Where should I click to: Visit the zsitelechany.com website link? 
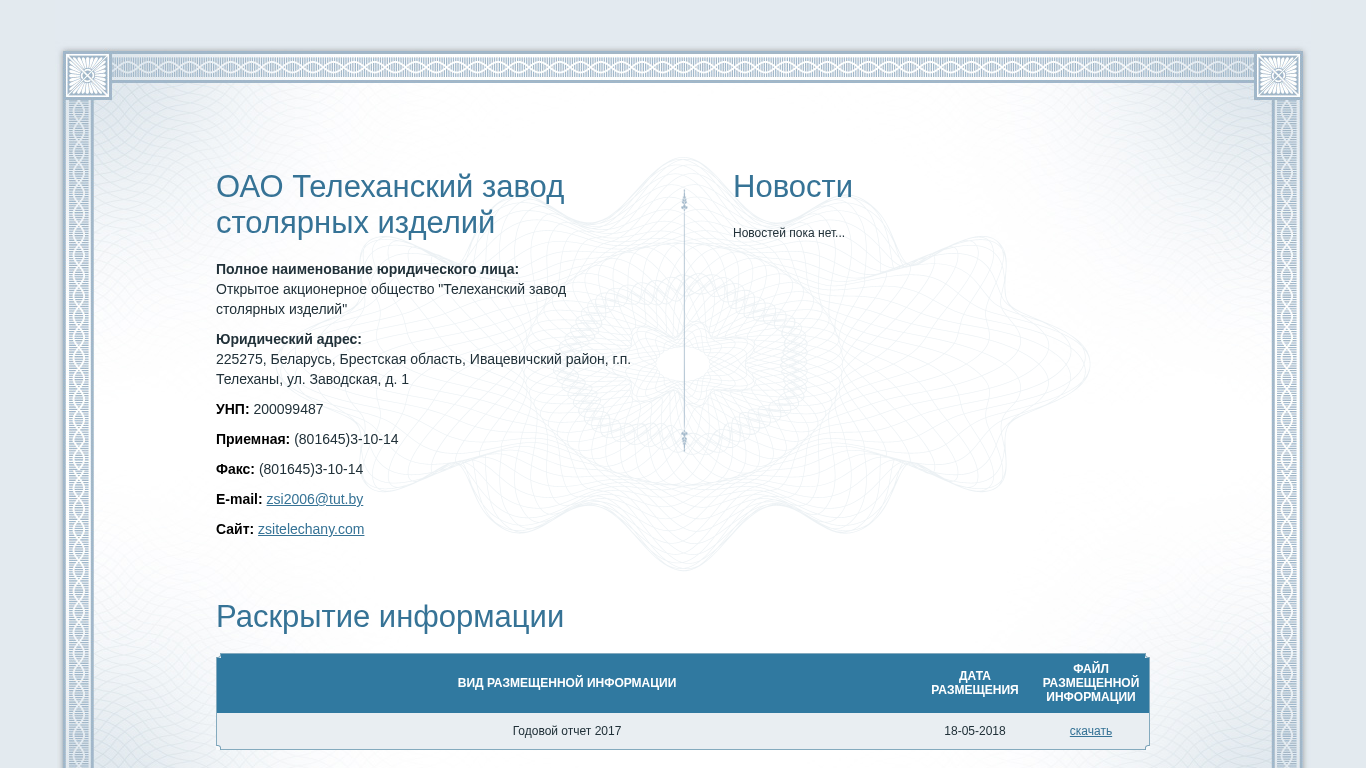point(311,529)
